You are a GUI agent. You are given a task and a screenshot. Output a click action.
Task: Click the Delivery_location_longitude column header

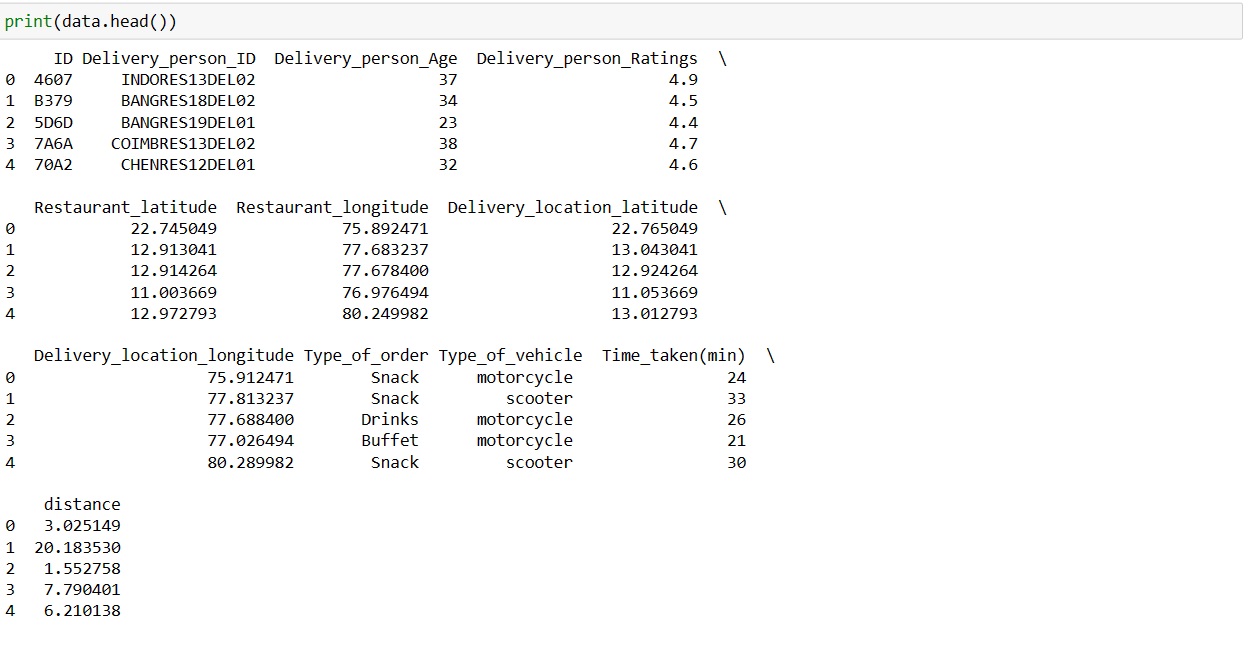164,356
